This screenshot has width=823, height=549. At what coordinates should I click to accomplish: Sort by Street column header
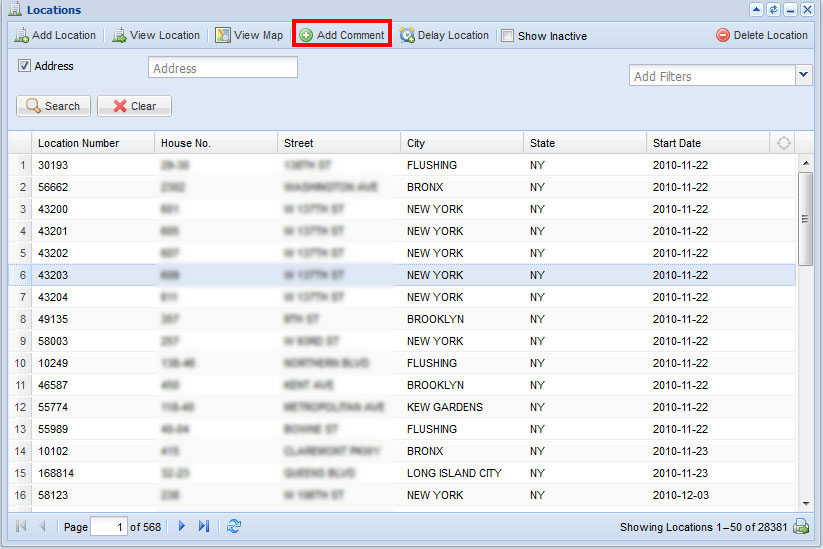339,143
